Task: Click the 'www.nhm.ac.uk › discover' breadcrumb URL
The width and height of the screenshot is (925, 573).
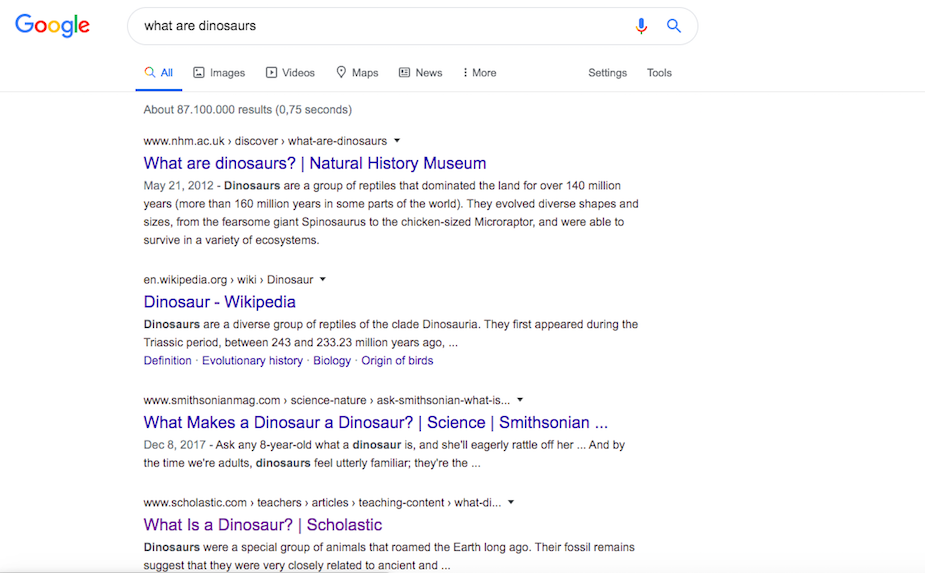Action: click(265, 141)
